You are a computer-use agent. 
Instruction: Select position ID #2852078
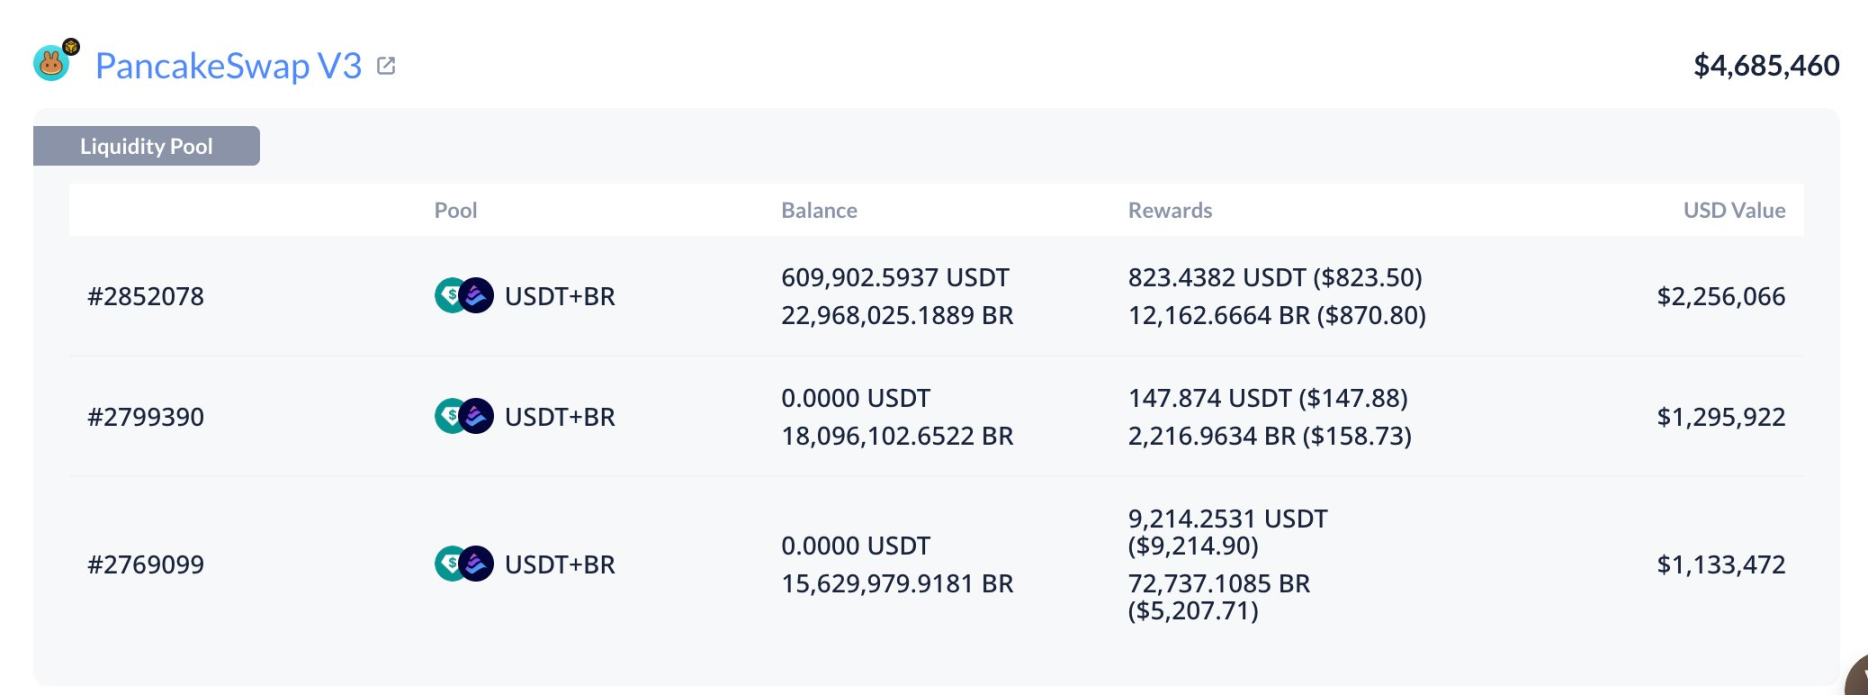pos(146,296)
